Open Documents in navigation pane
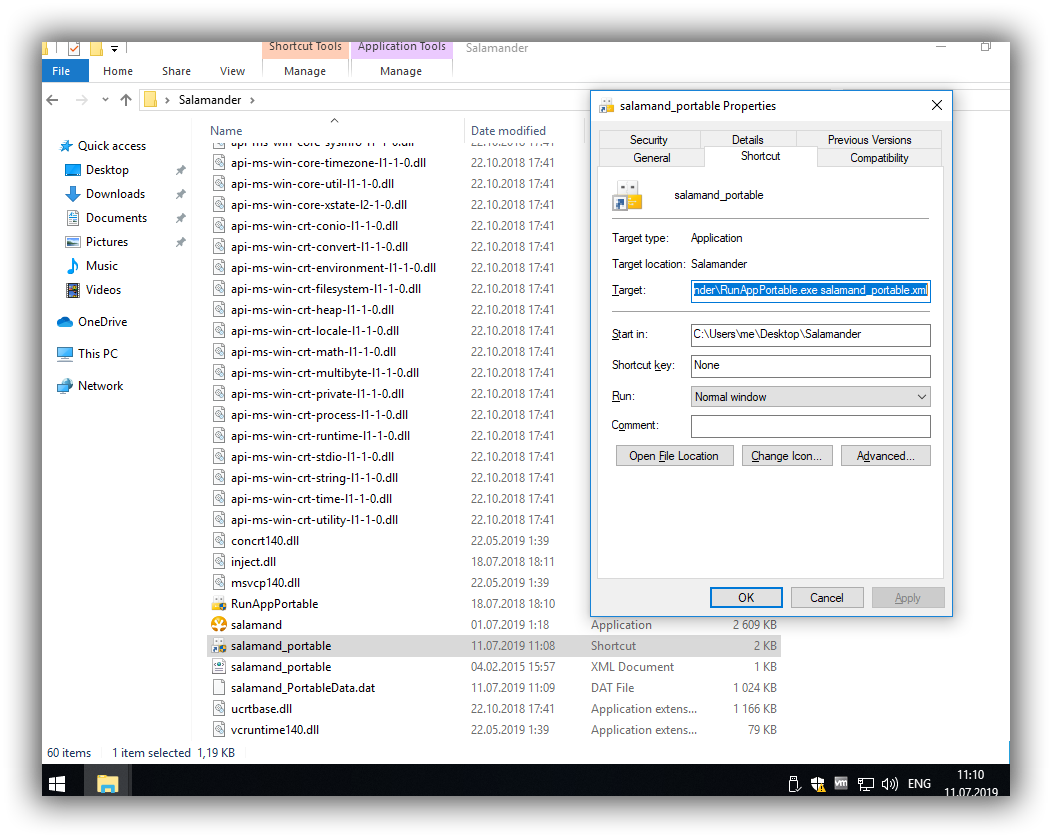Screen dimensions: 1052x838 (x=116, y=218)
